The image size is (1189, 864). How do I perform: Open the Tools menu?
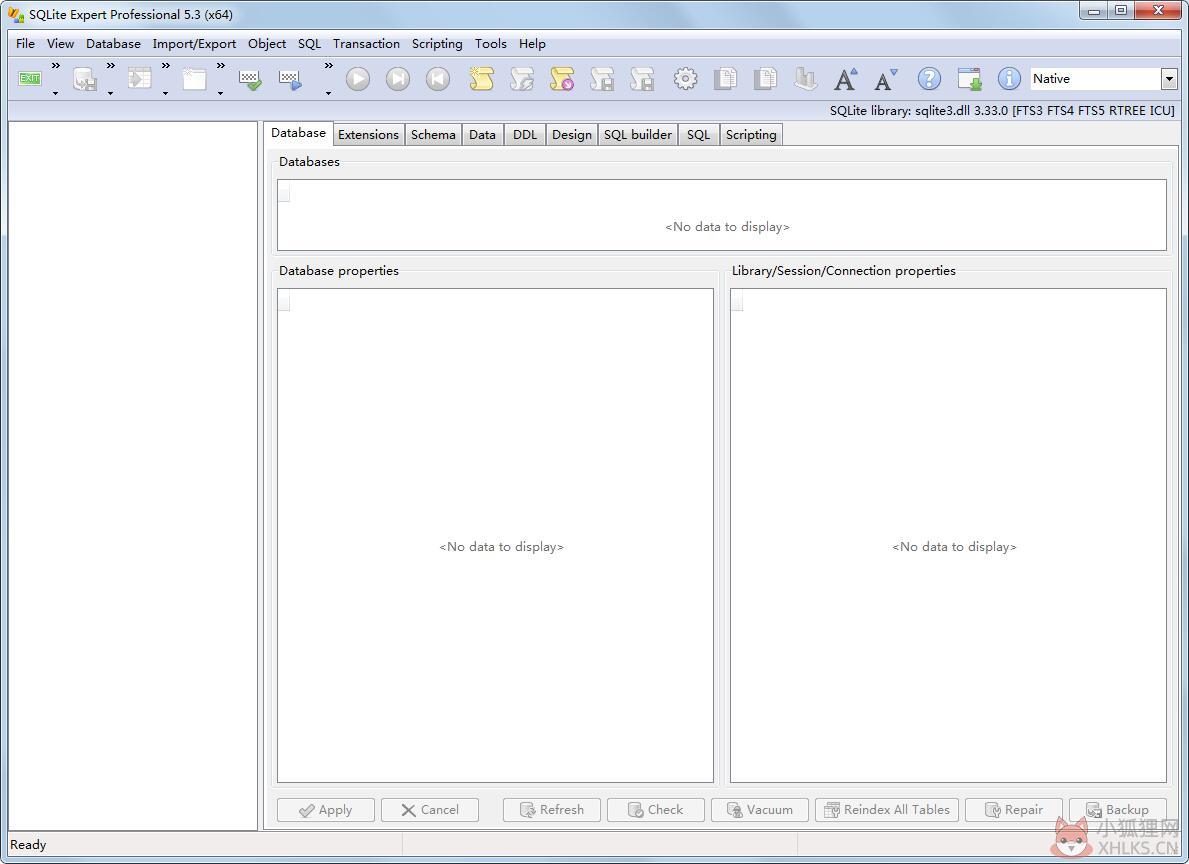(491, 44)
